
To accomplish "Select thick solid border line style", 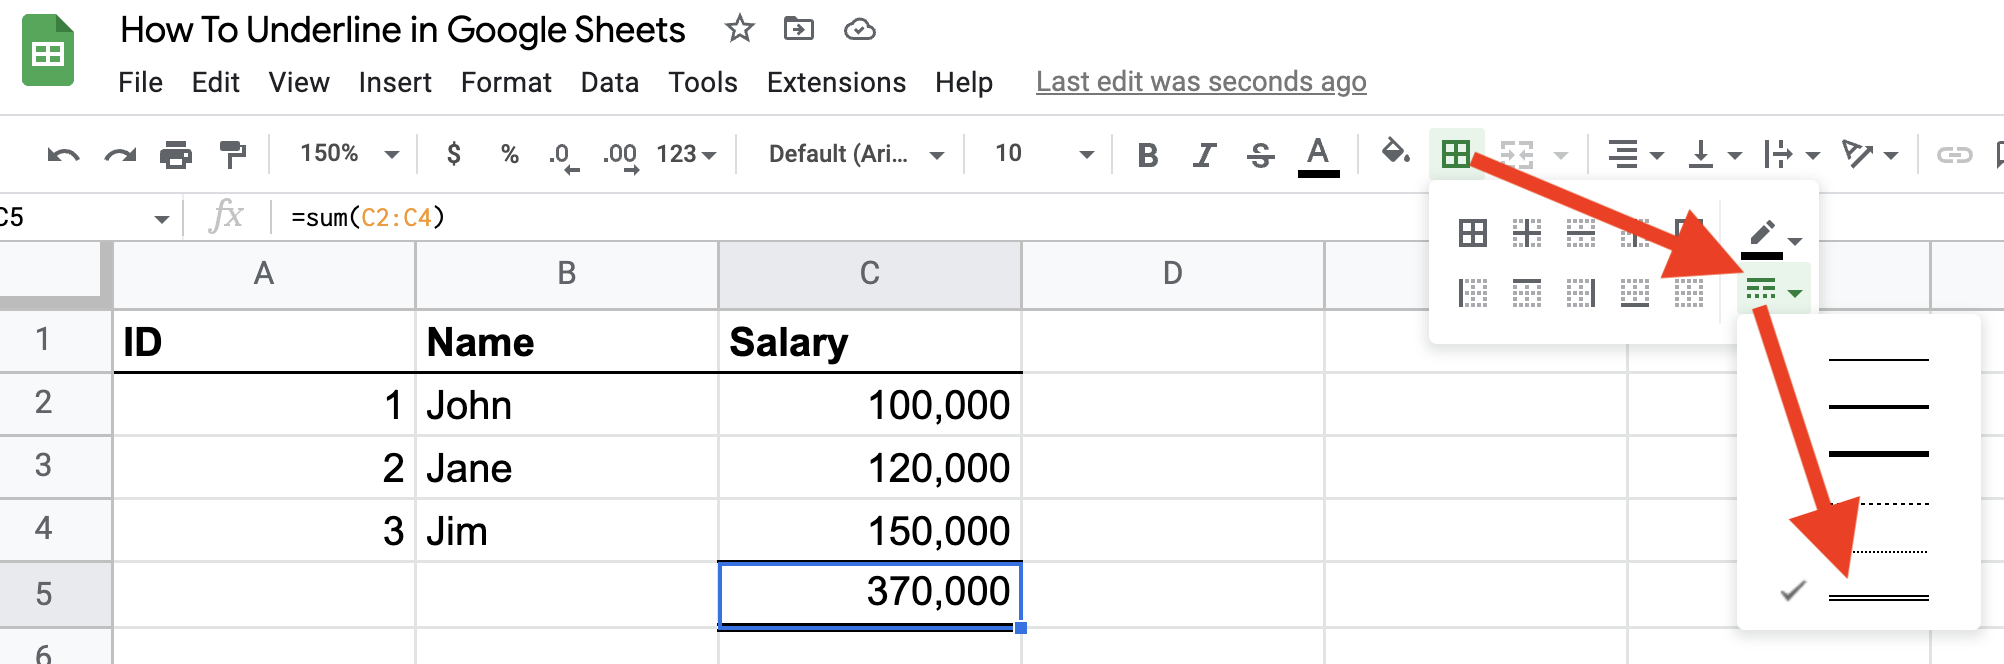I will (x=1878, y=454).
